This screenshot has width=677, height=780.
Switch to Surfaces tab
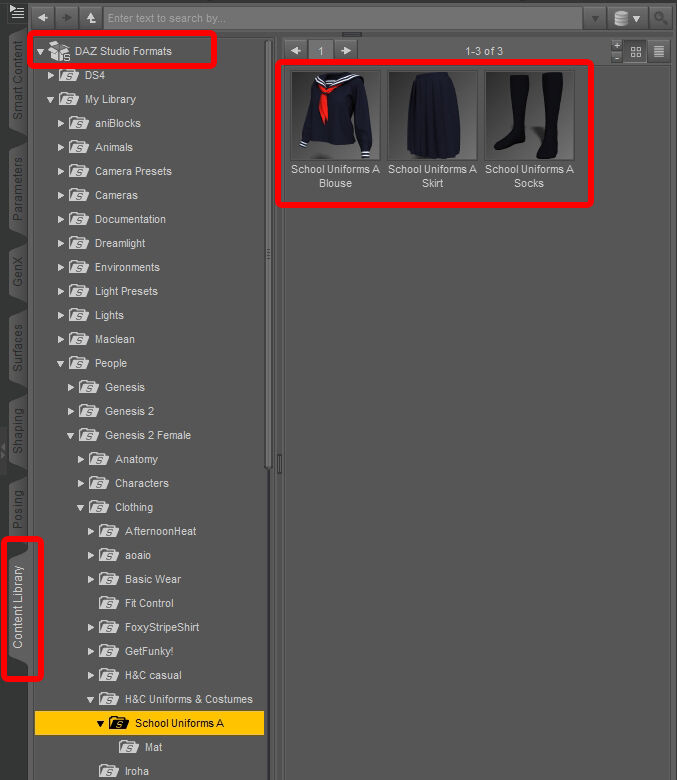point(17,348)
